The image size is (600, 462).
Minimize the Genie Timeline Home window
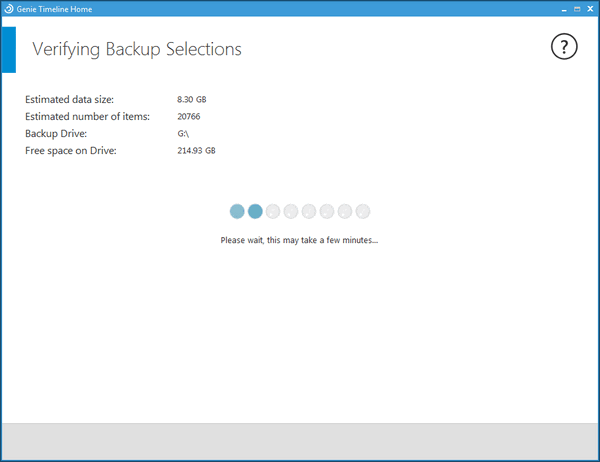pos(564,10)
